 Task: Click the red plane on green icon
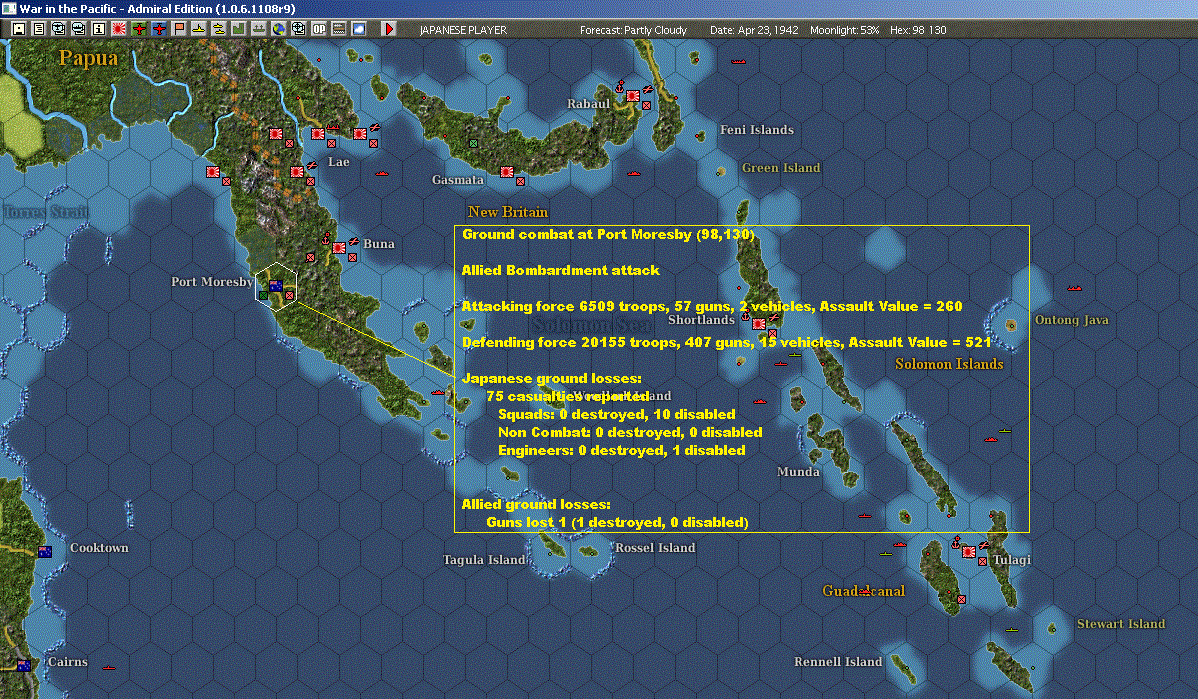(139, 29)
